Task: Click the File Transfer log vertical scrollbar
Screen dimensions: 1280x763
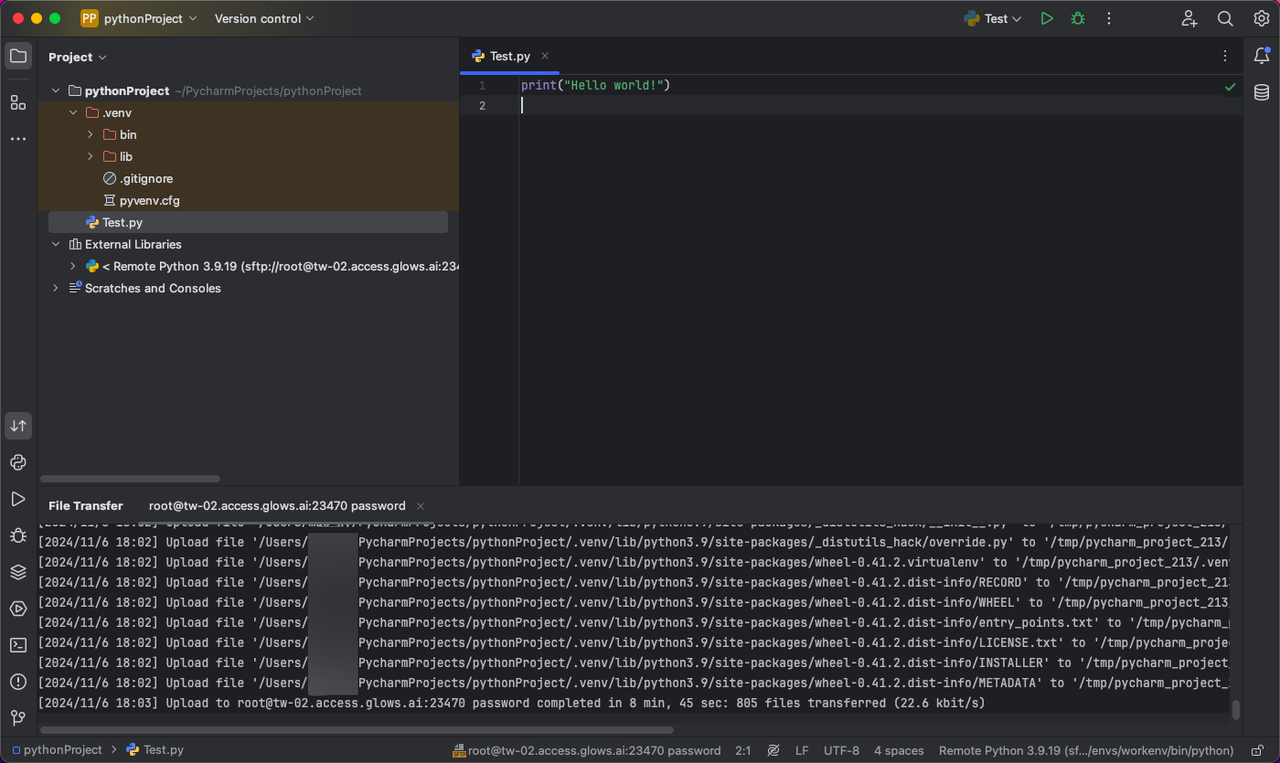Action: tap(1236, 710)
